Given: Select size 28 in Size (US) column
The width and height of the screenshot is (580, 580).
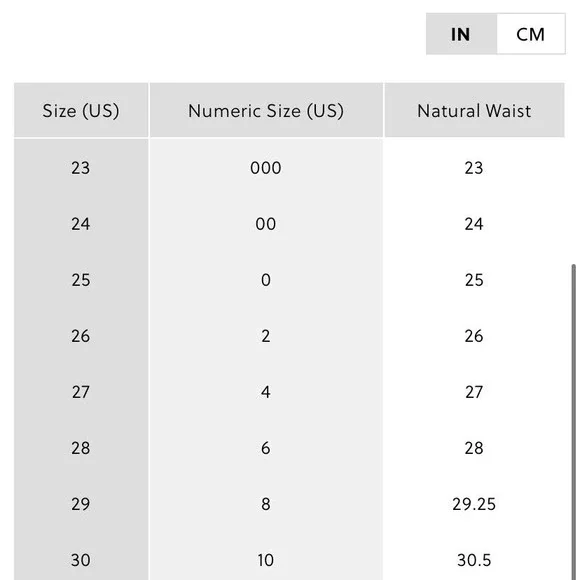Looking at the screenshot, I should (81, 448).
